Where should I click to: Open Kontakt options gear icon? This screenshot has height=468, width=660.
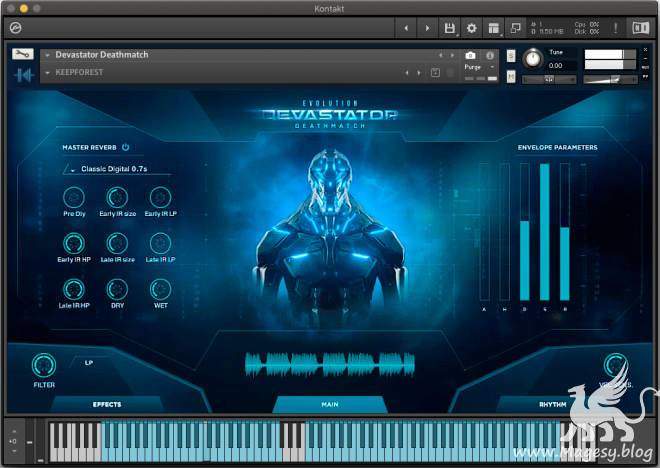472,28
